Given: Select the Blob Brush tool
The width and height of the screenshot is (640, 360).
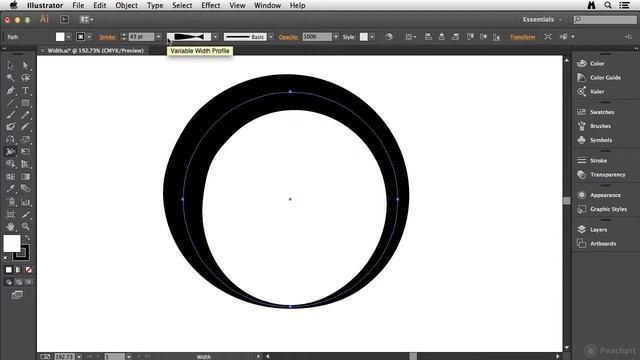Looking at the screenshot, I should (x=10, y=127).
